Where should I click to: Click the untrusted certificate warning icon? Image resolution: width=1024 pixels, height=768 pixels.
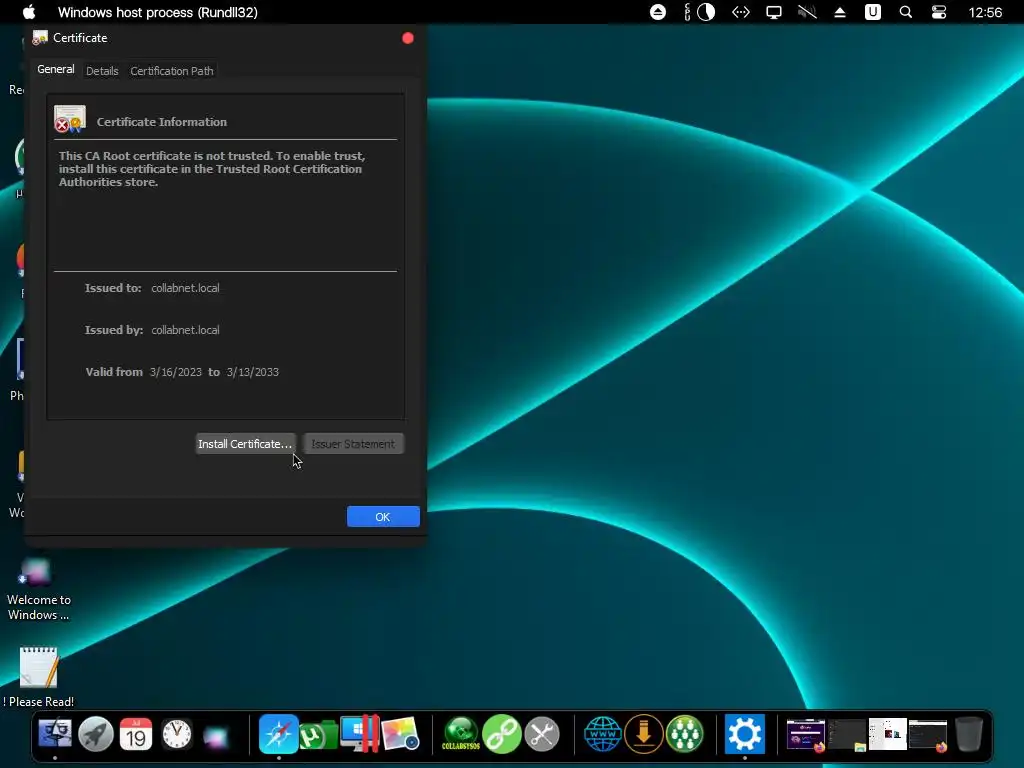(70, 119)
